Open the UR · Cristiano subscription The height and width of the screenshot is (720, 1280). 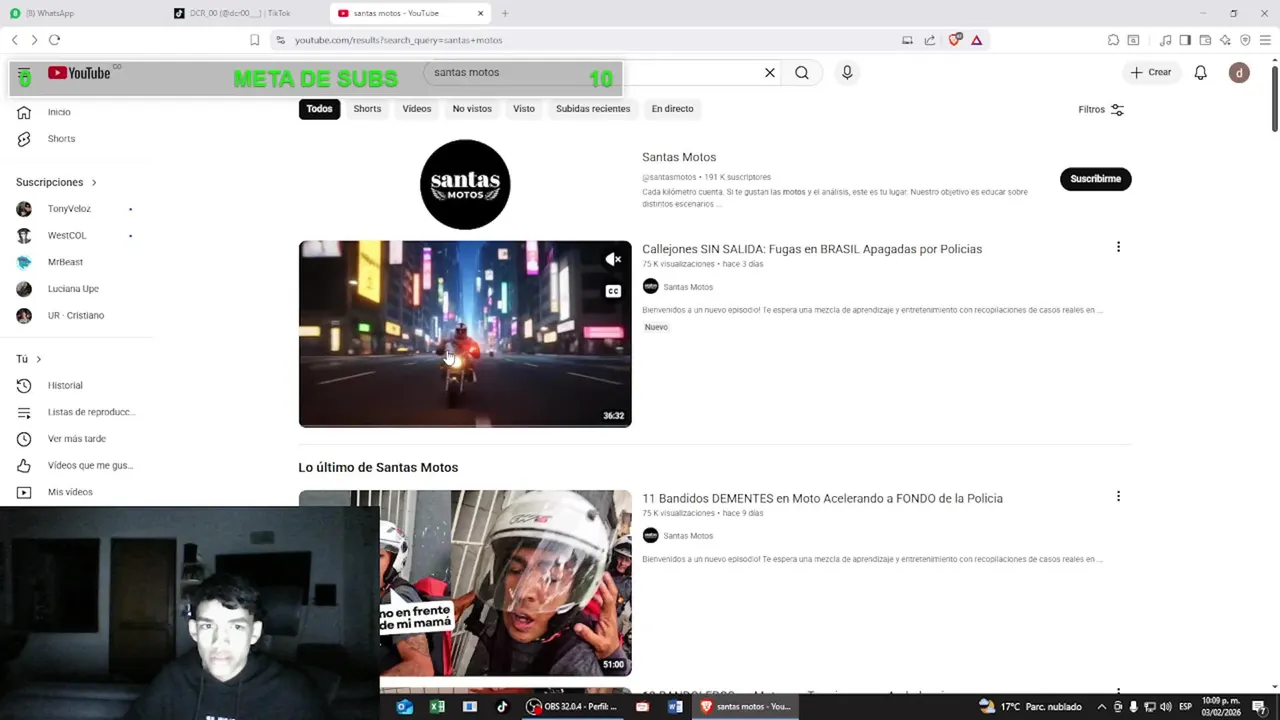(76, 316)
